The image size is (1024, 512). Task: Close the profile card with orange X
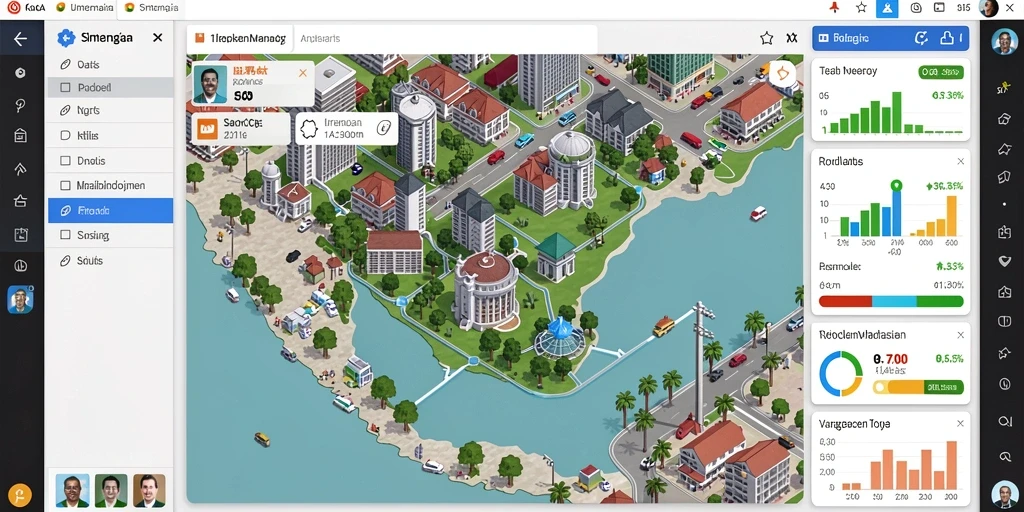click(302, 73)
